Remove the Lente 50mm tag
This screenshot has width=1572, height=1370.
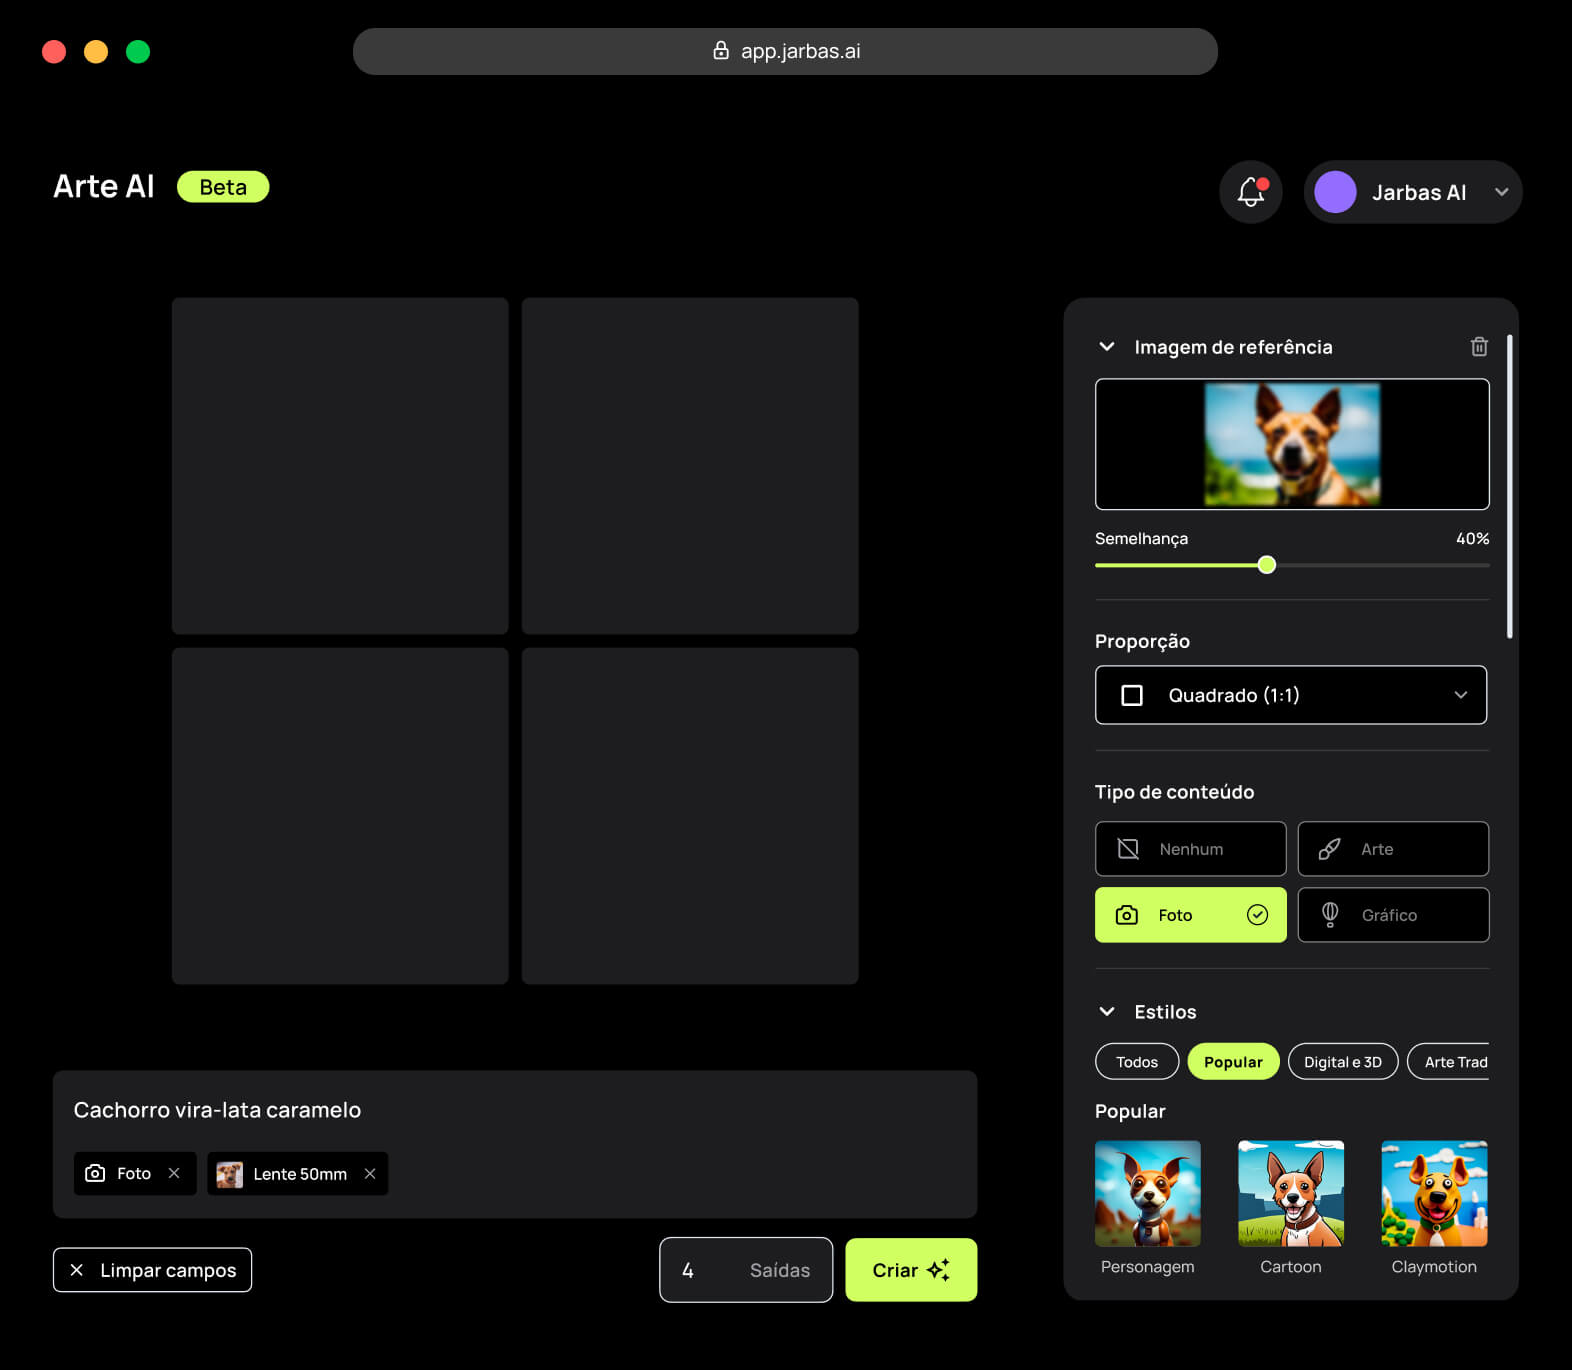(x=370, y=1173)
